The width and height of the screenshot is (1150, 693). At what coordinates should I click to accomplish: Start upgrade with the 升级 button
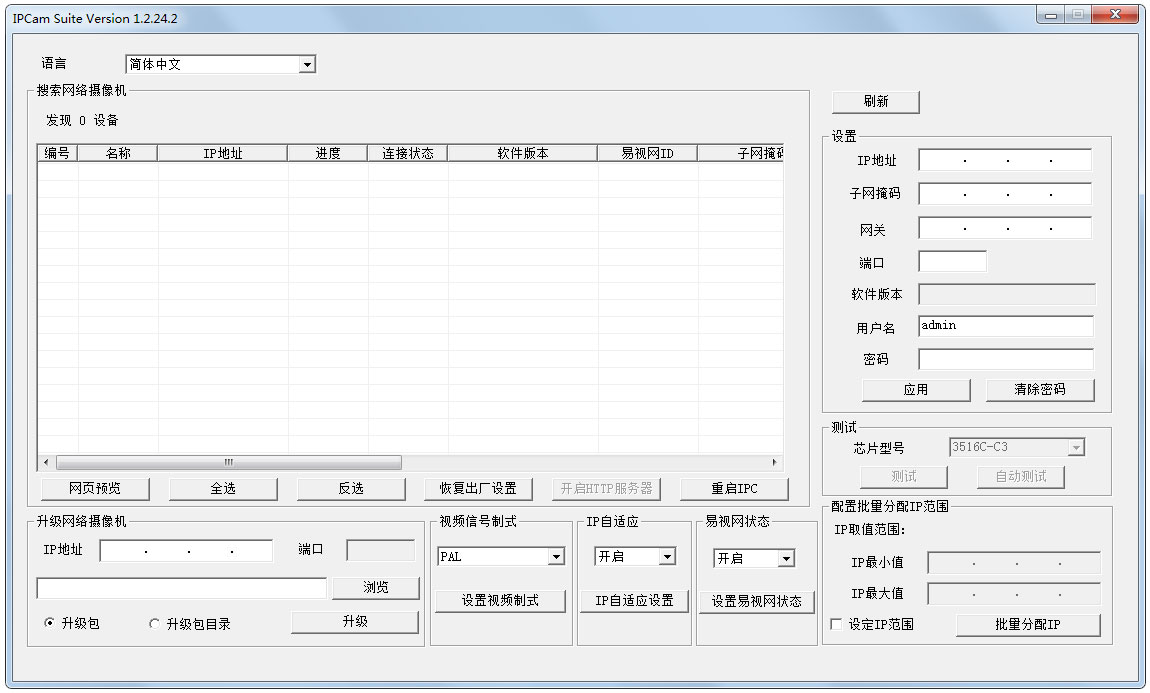tap(355, 621)
